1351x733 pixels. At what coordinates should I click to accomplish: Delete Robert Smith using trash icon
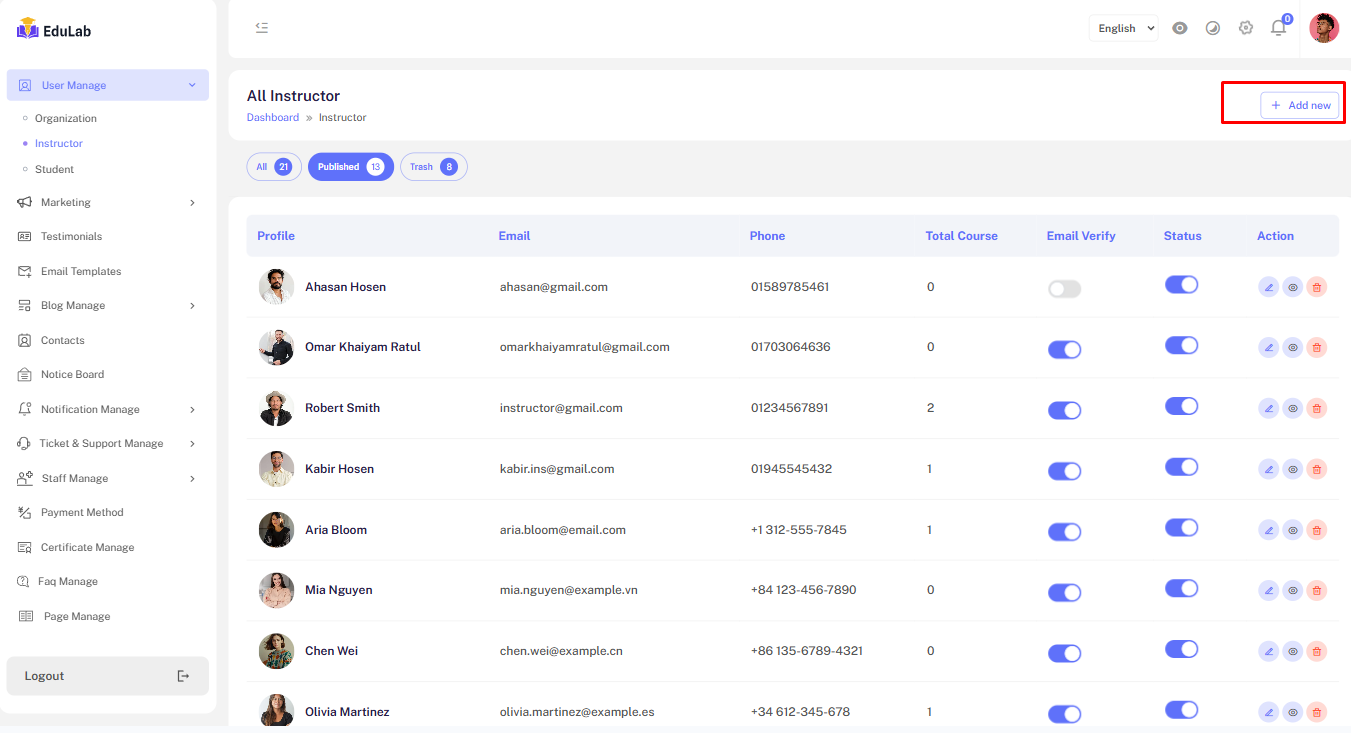coord(1316,408)
